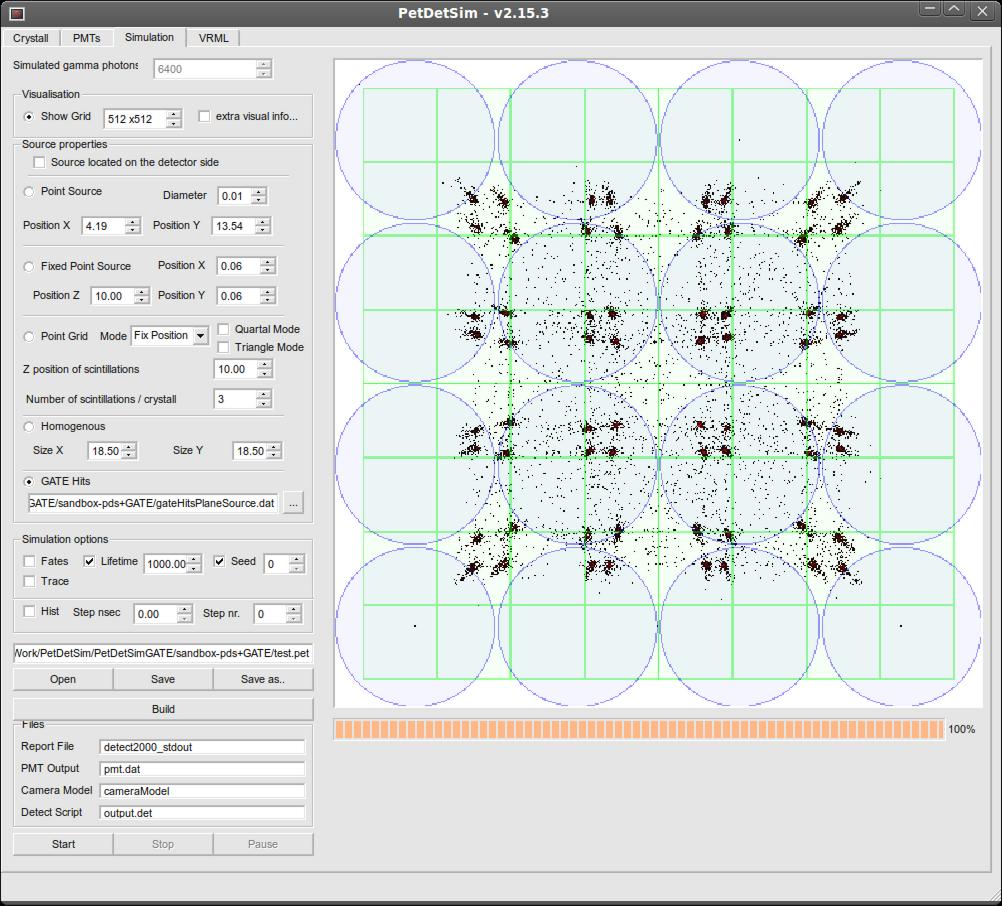This screenshot has width=1002, height=906.
Task: Click Point Source Position X stepper arrows
Action: point(132,226)
